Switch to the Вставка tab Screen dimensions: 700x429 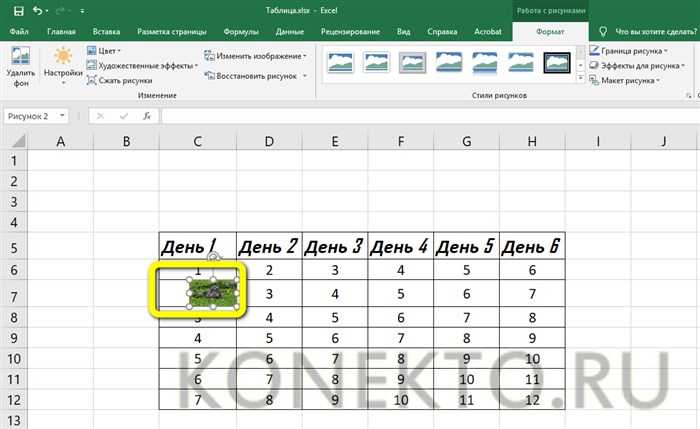[106, 32]
